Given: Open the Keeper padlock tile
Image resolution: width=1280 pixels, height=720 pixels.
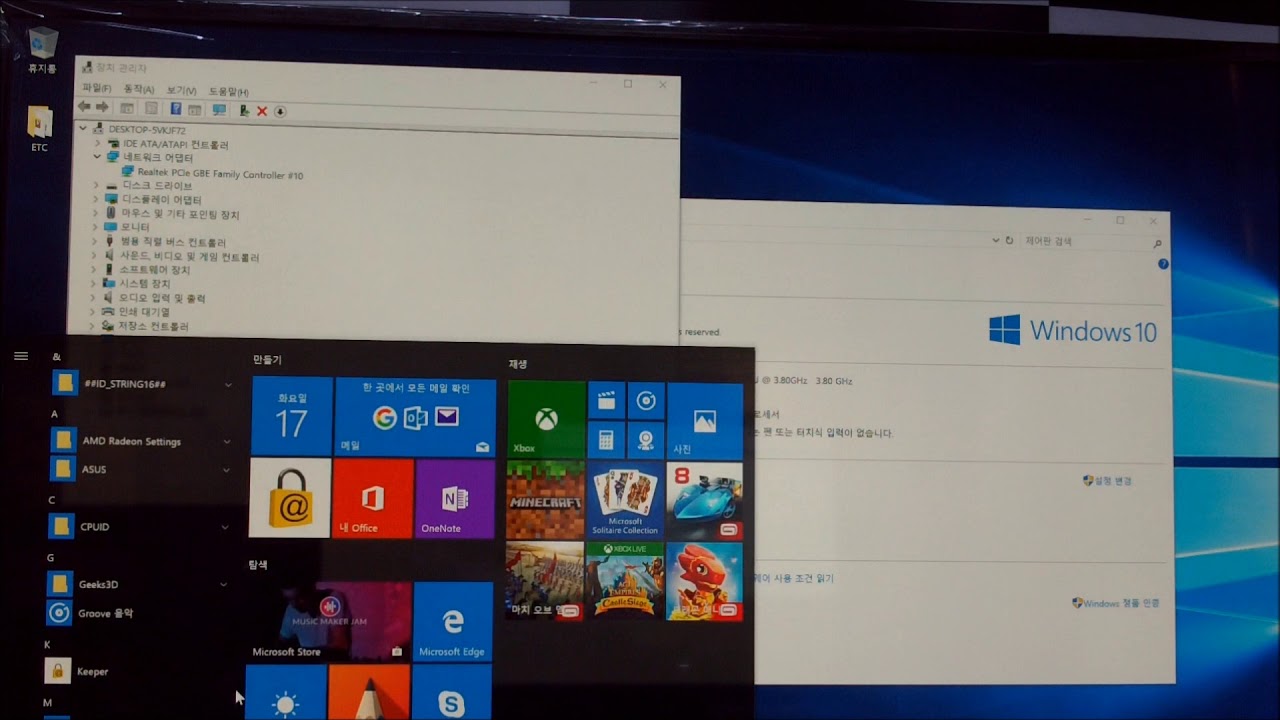Looking at the screenshot, I should tap(290, 498).
